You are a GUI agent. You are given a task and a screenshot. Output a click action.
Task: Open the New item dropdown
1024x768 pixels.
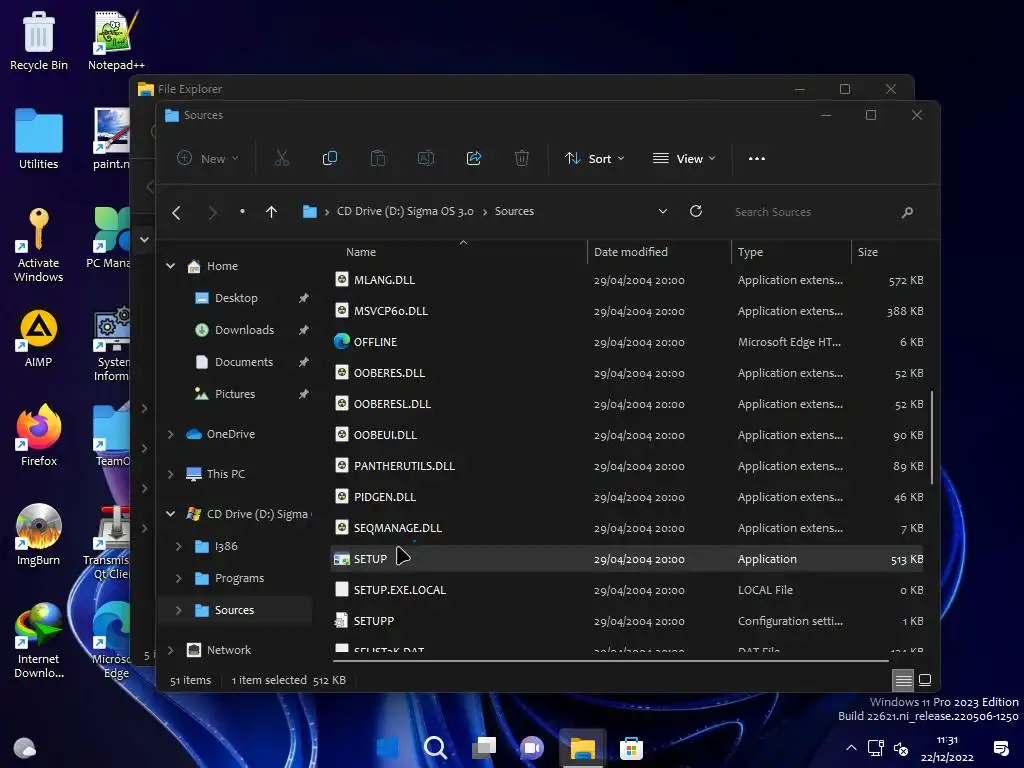point(208,158)
